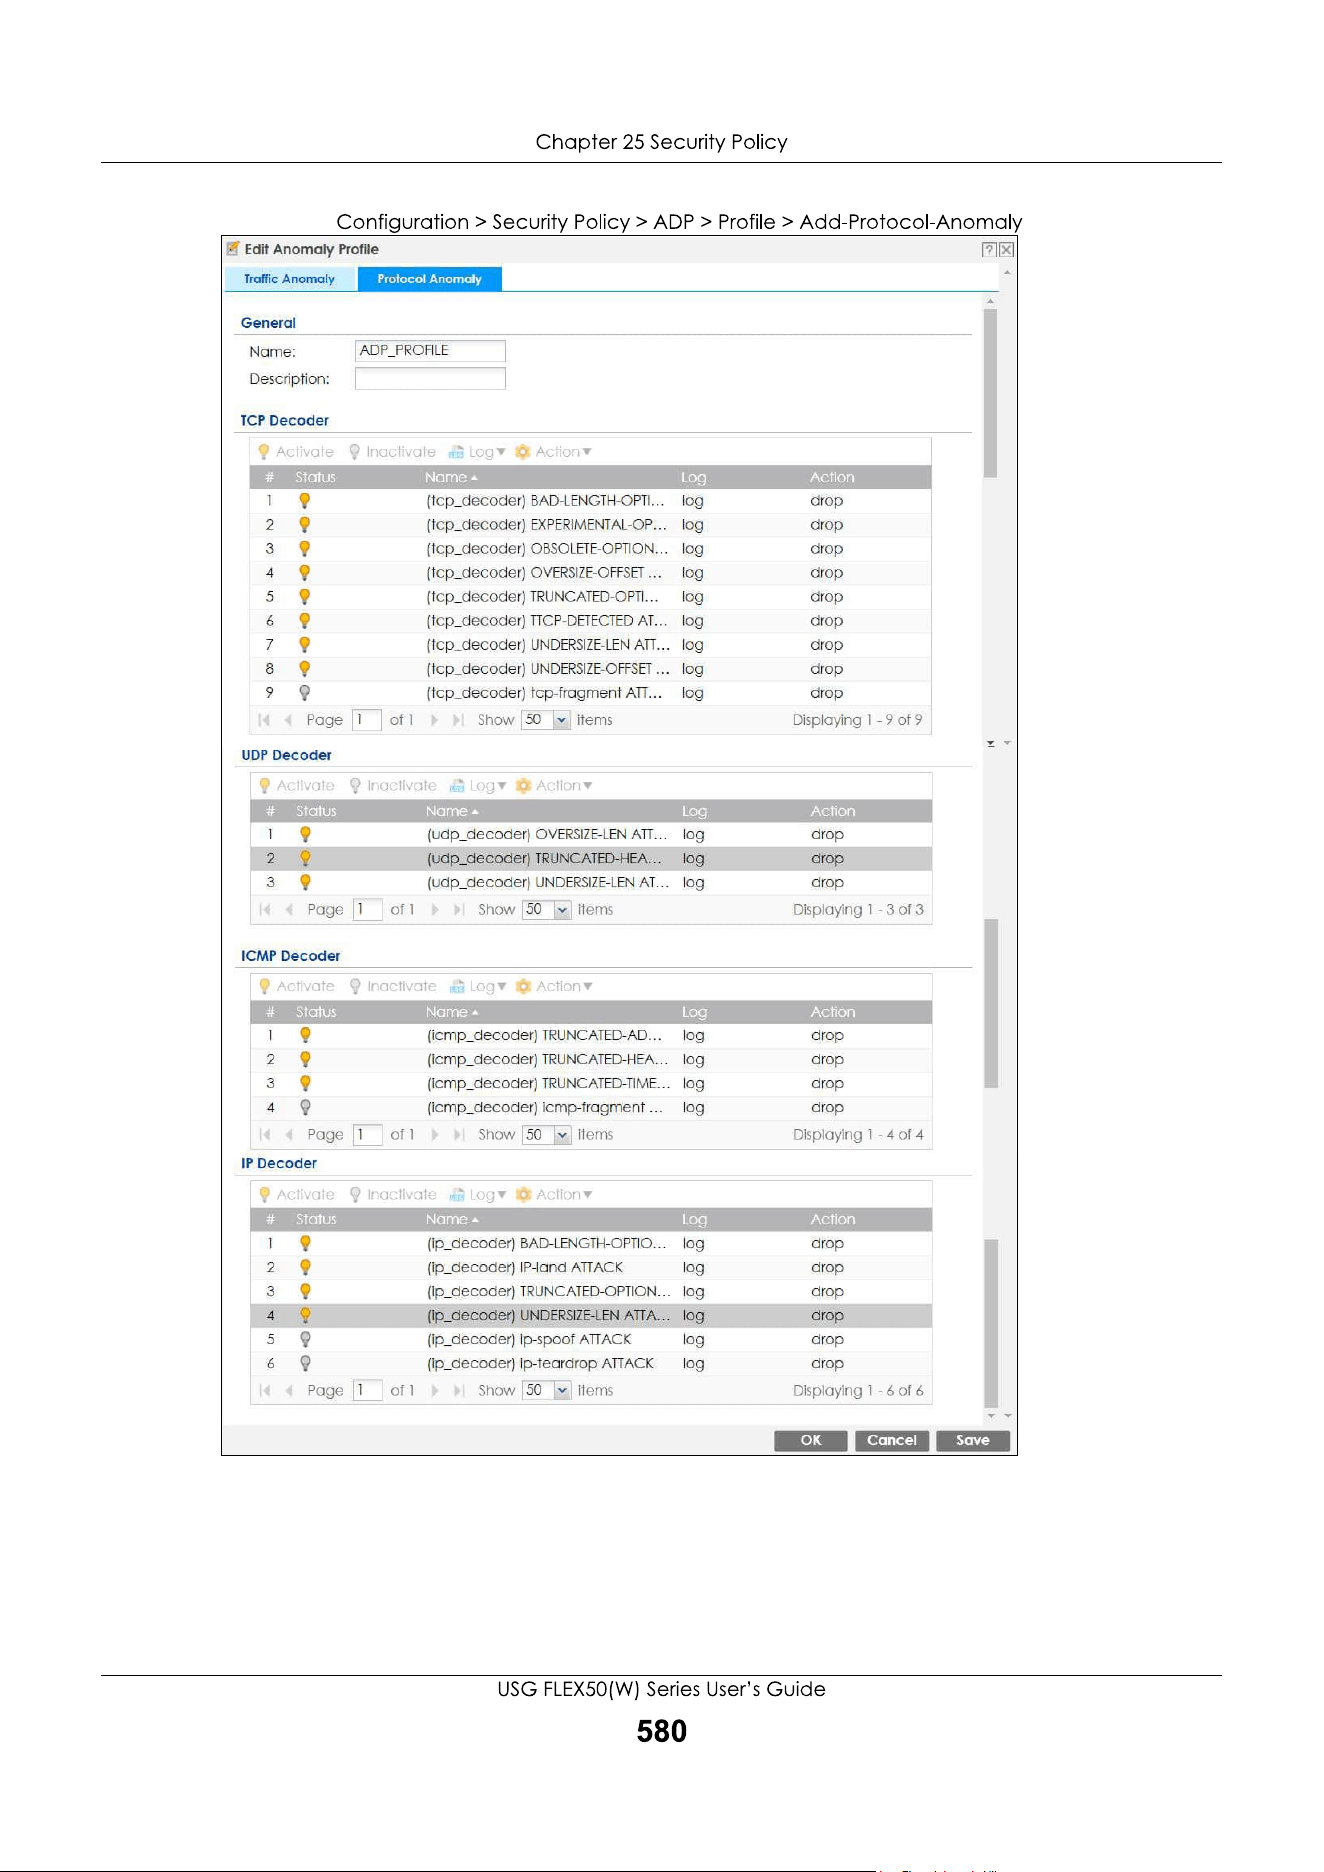
Task: Open items-per-page dropdown in TCP Decoder pager
Action: tap(561, 720)
